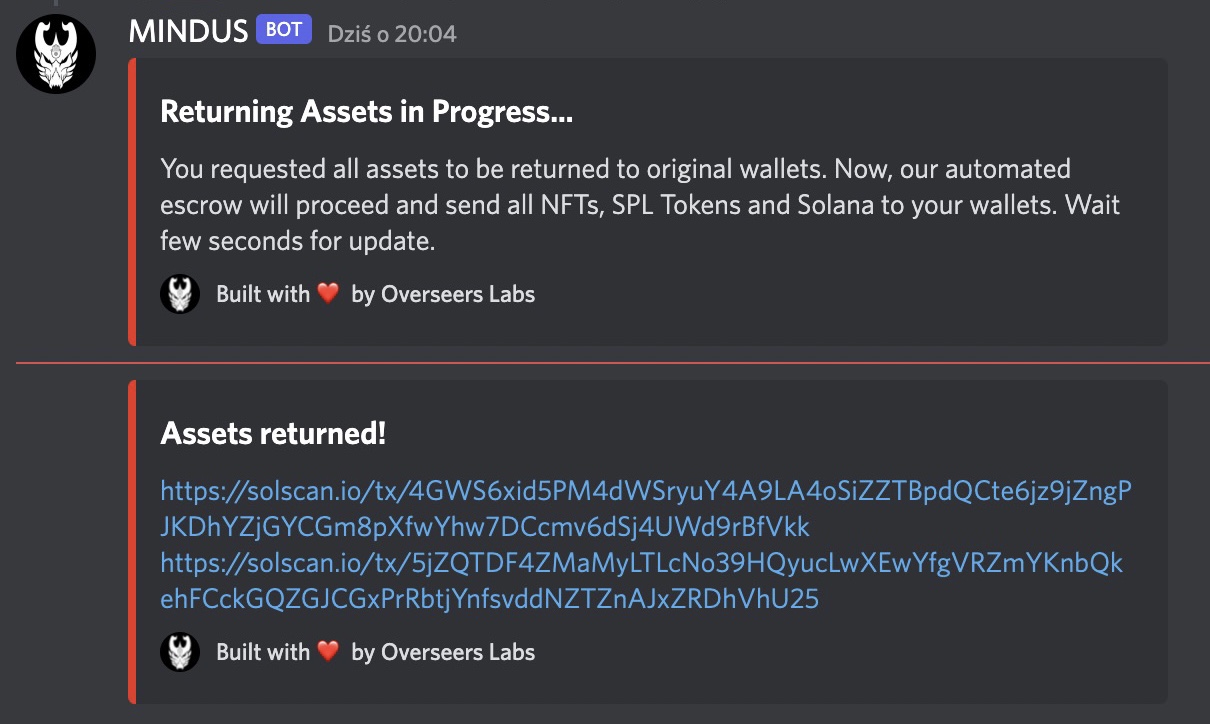Open the MINDUS username profile

(x=188, y=31)
